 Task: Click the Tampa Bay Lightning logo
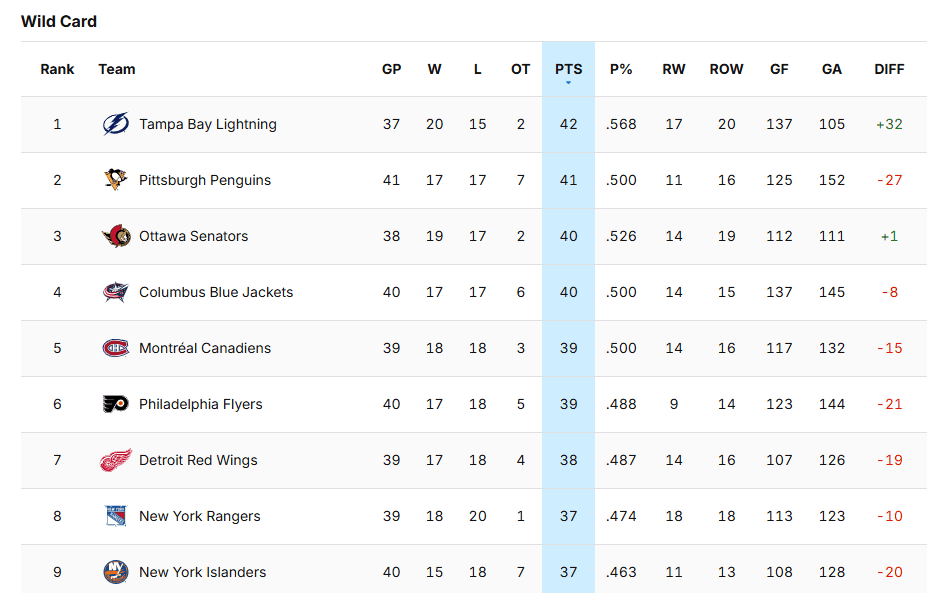116,125
